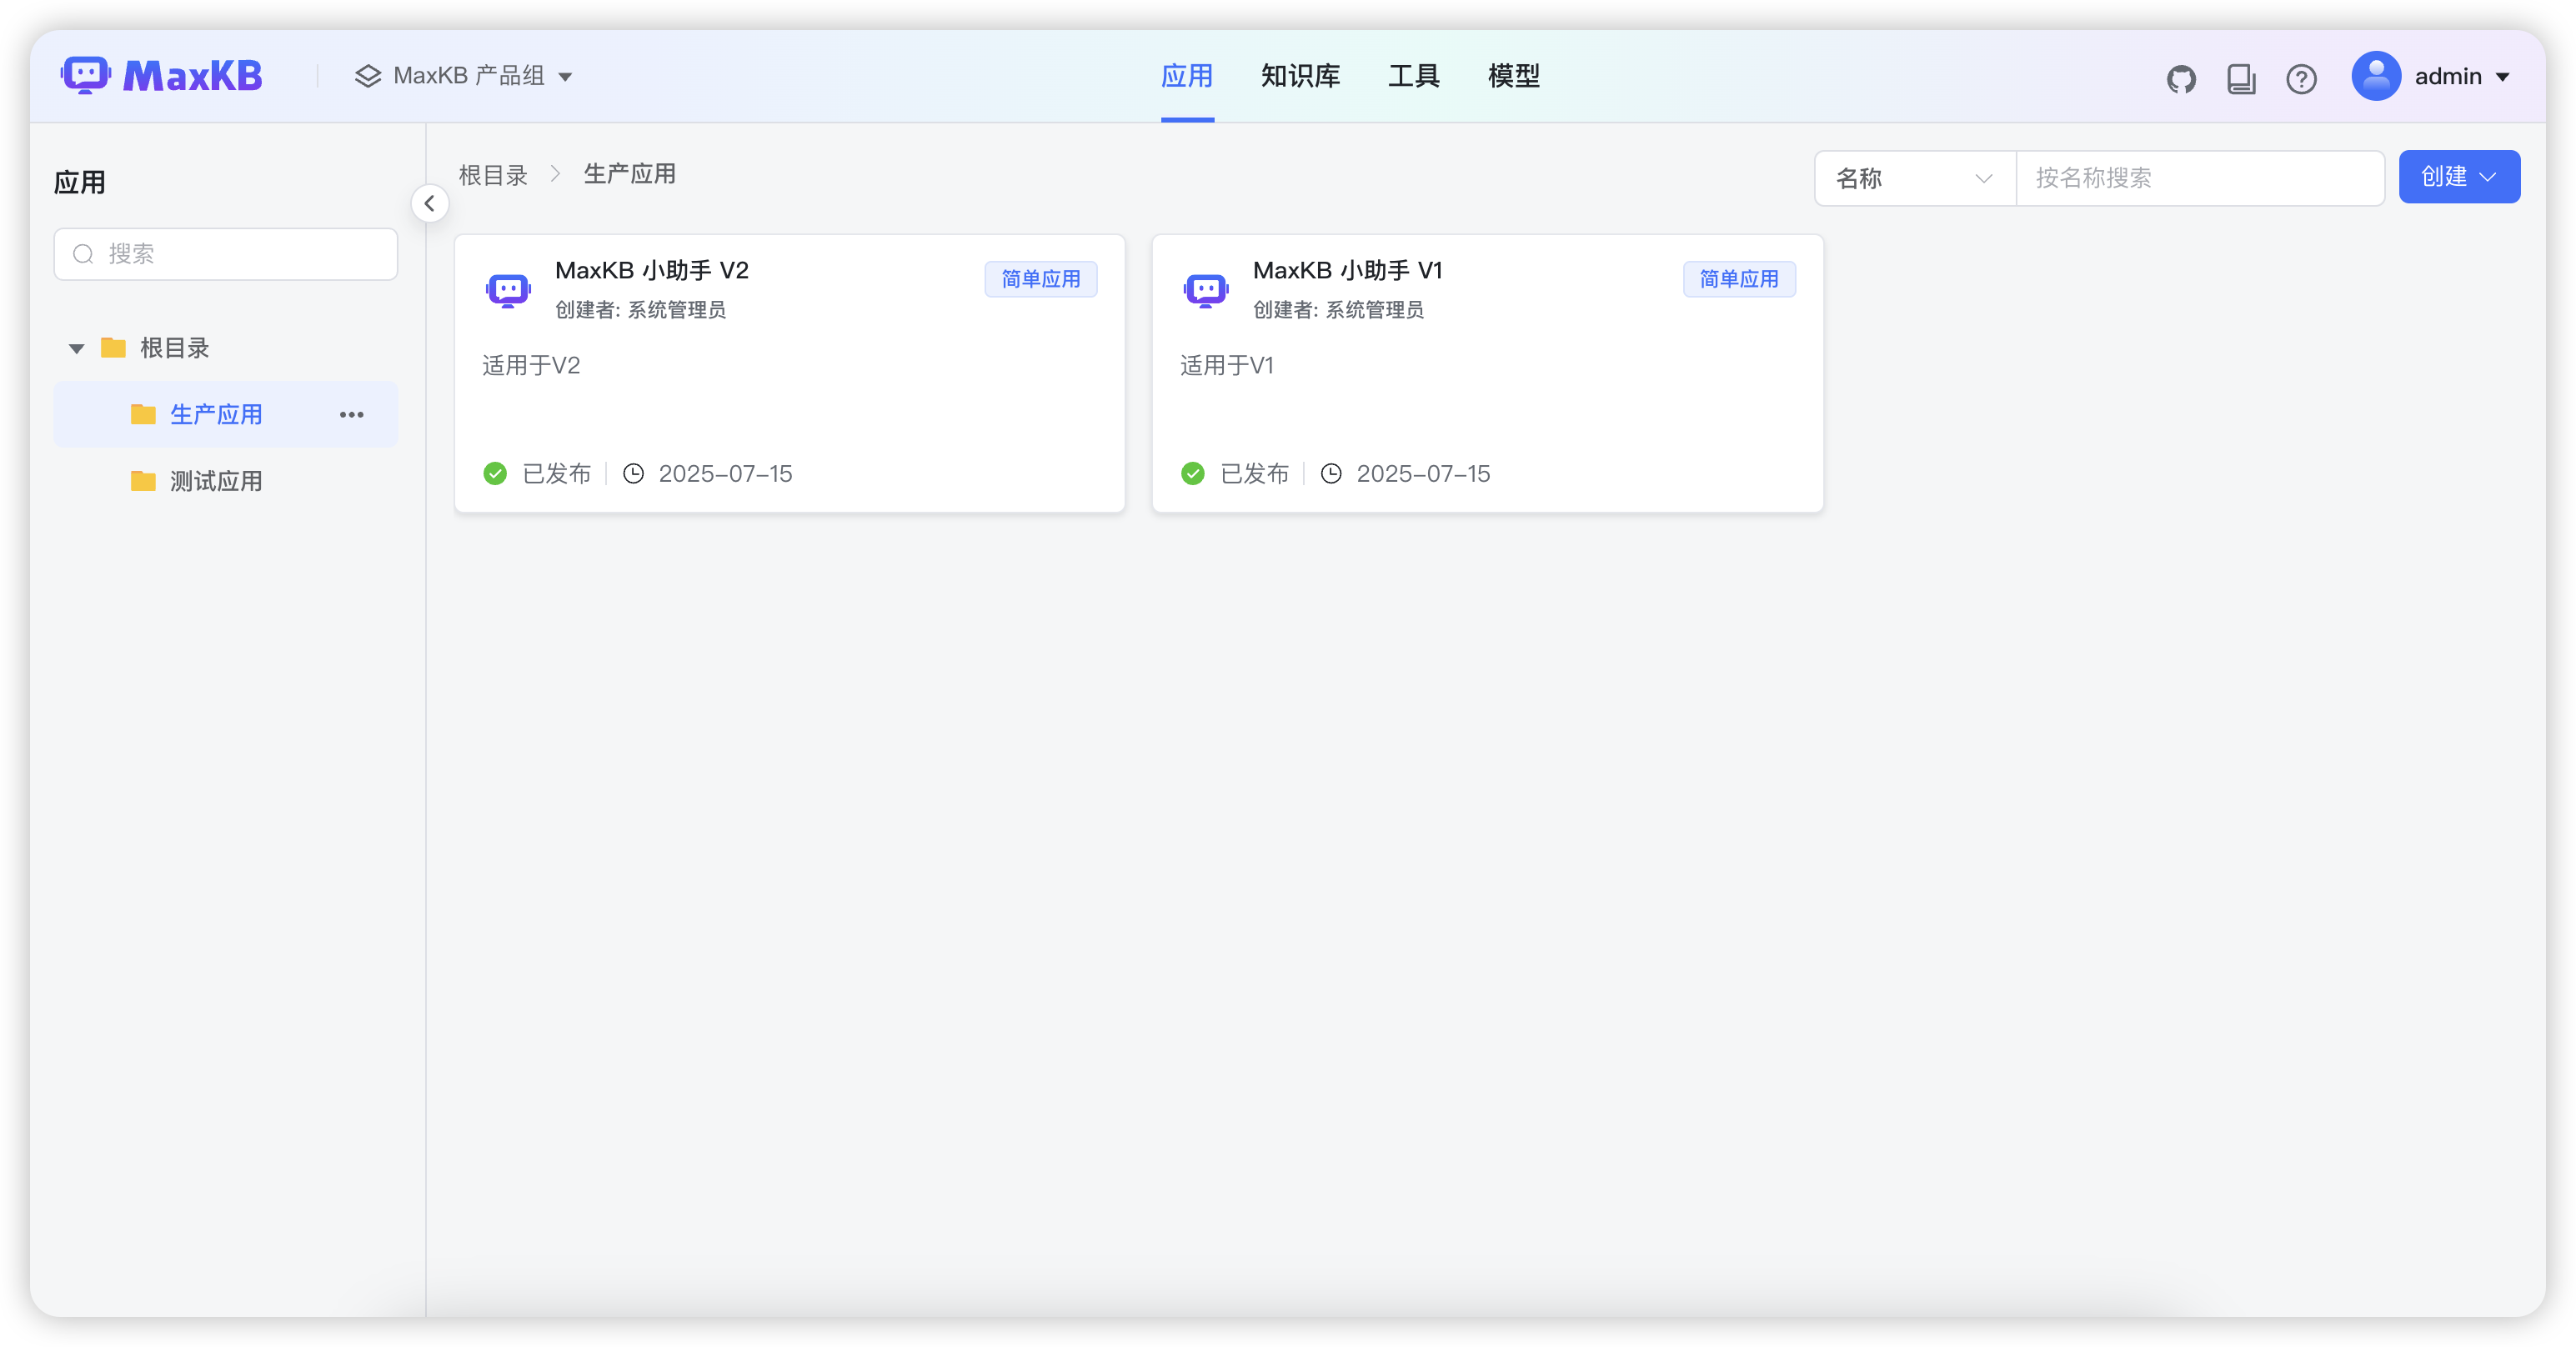
Task: Switch to the 知识库 tab
Action: (x=1300, y=76)
